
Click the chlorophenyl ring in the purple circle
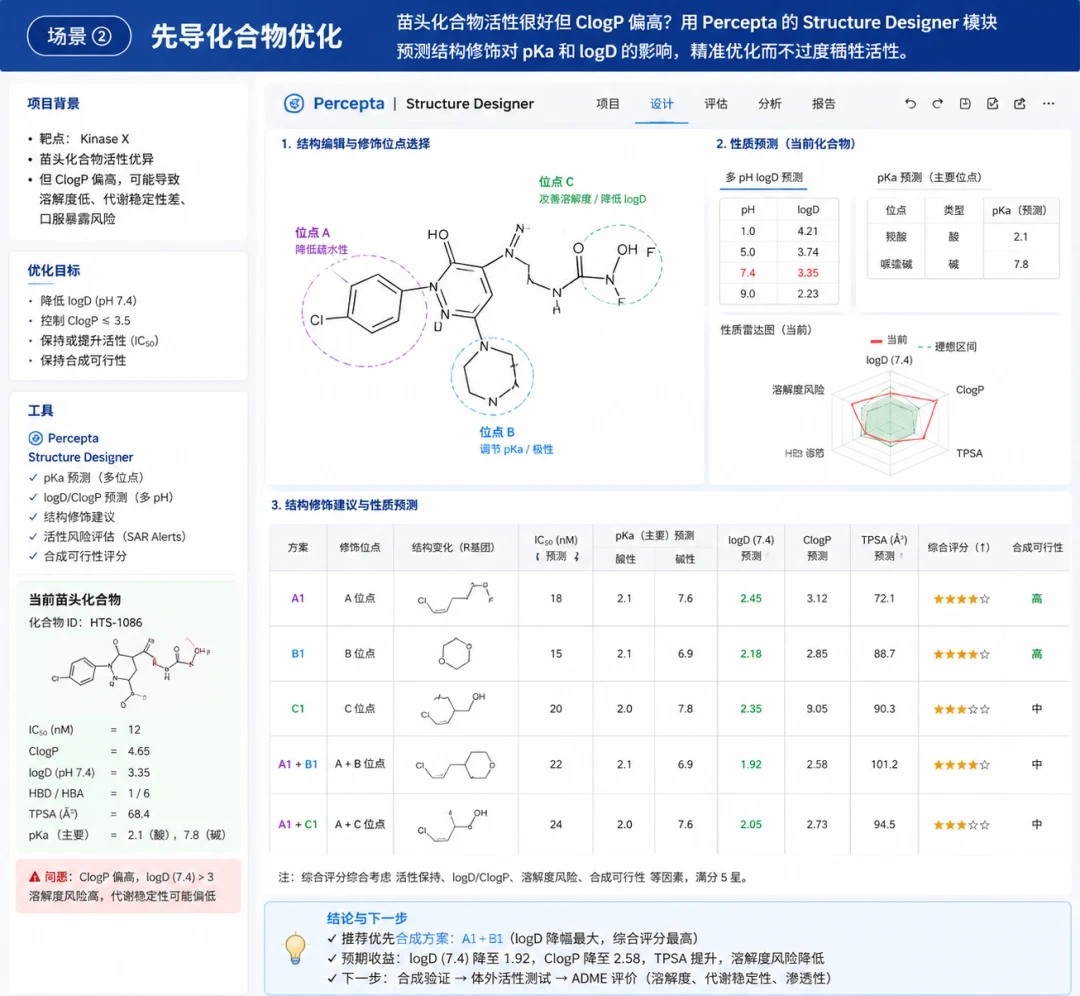coord(375,303)
